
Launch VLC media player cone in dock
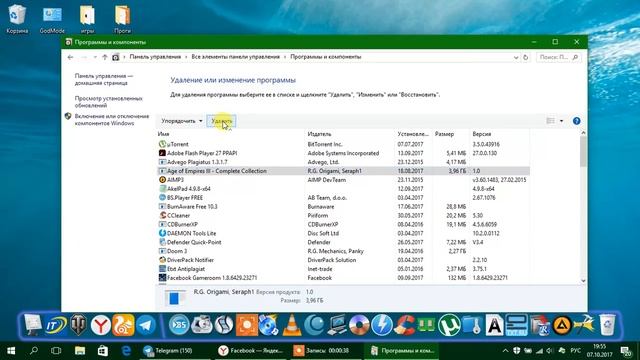coord(291,325)
